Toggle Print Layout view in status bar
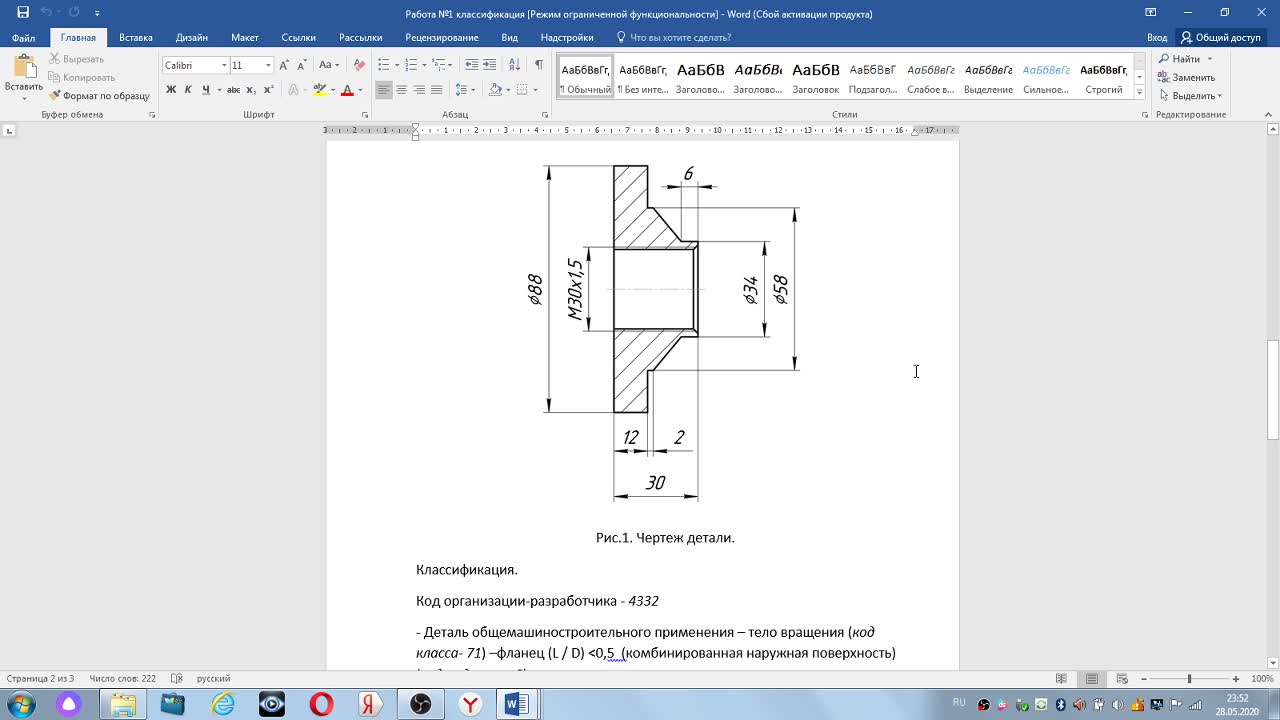Viewport: 1280px width, 720px height. (1092, 679)
